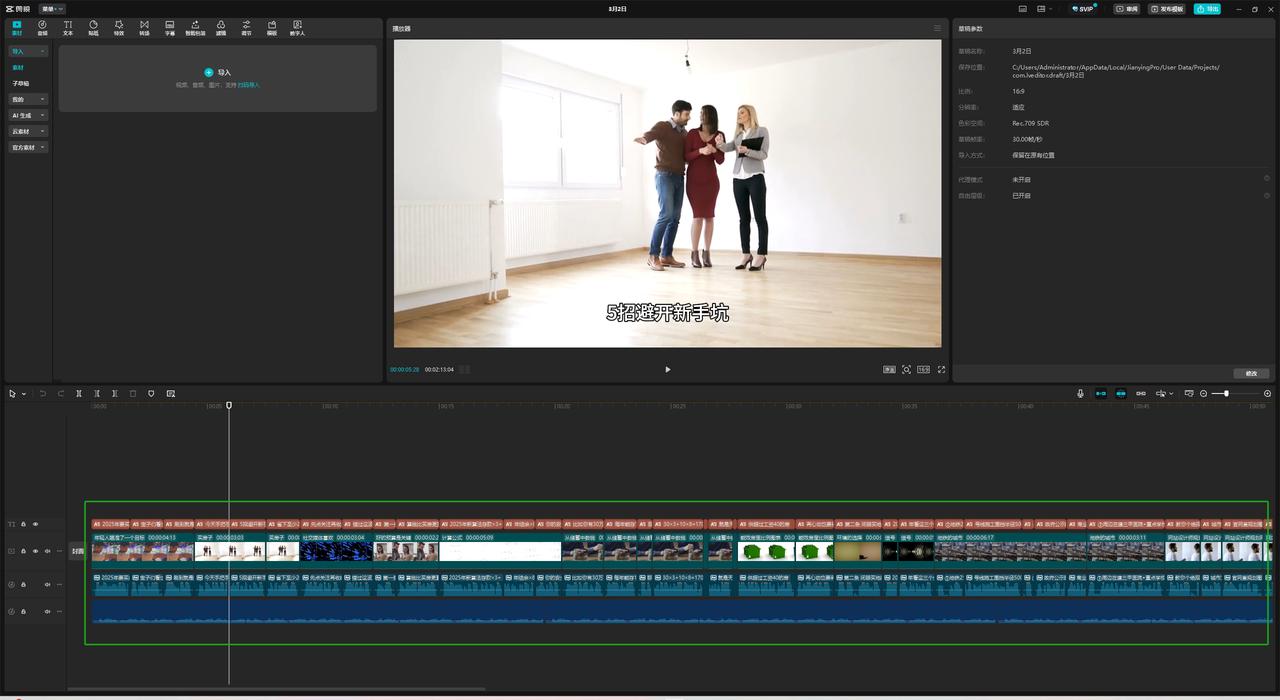The image size is (1280, 700).
Task: Click the 导出 export button
Action: [1207, 9]
